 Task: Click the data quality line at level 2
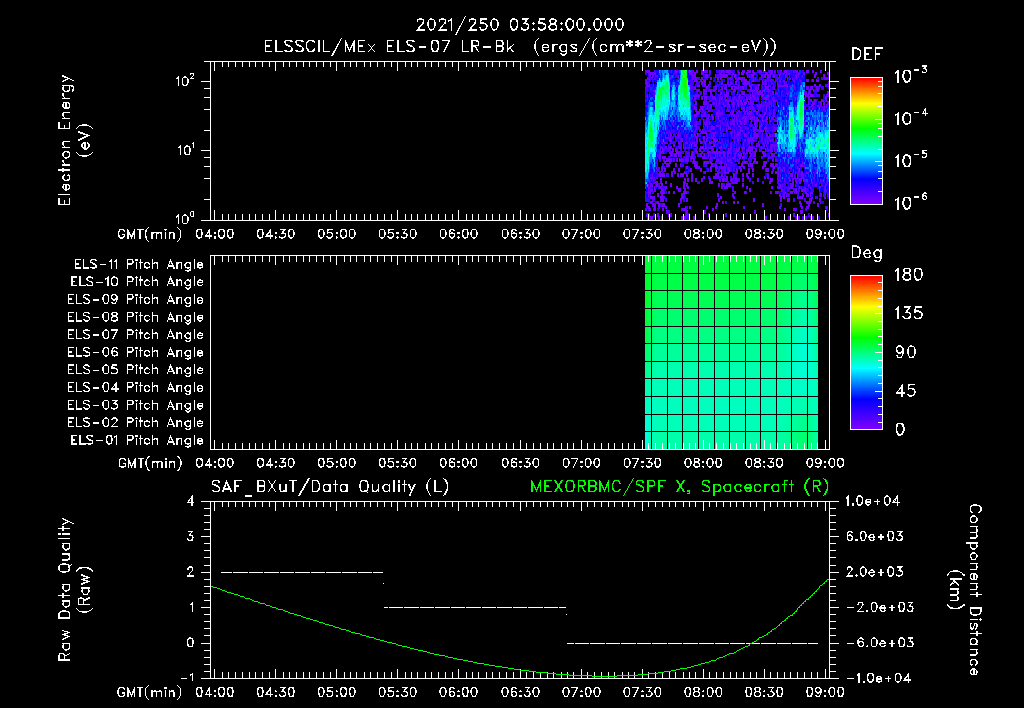tap(302, 572)
